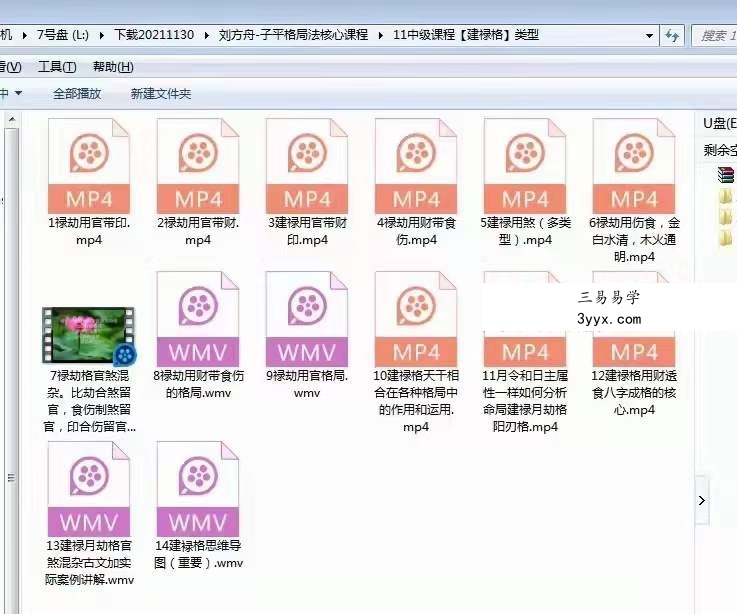Open the 工具(T) menu

click(57, 67)
